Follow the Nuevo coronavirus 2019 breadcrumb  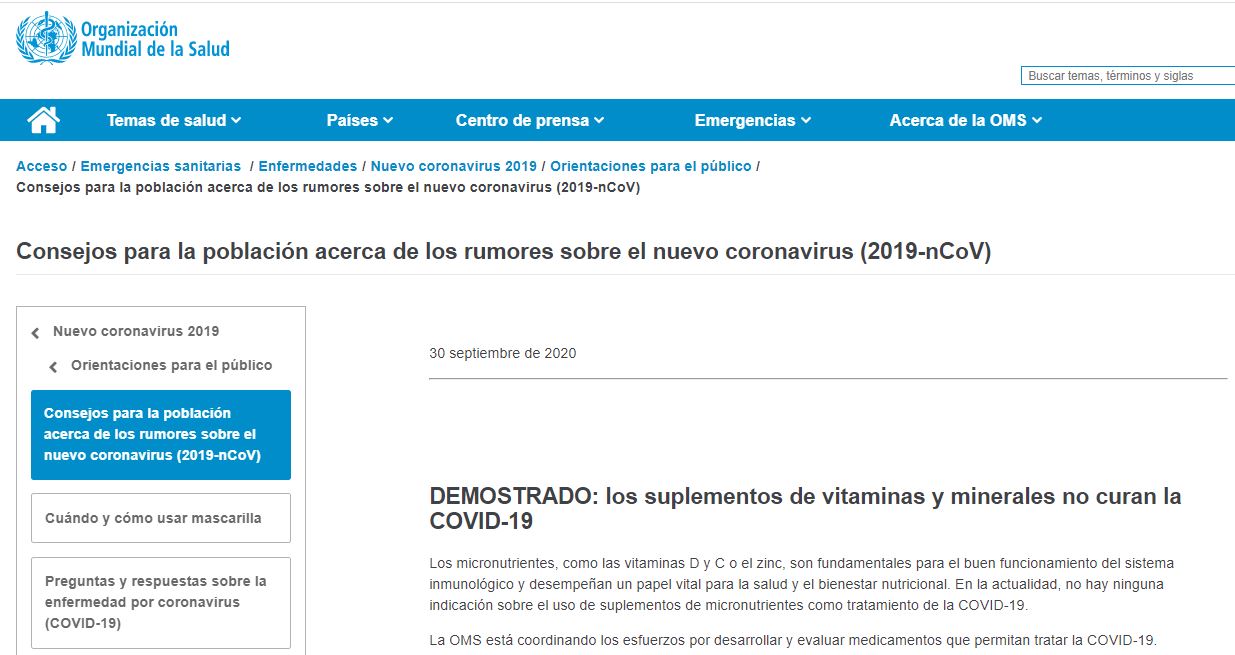pos(453,166)
